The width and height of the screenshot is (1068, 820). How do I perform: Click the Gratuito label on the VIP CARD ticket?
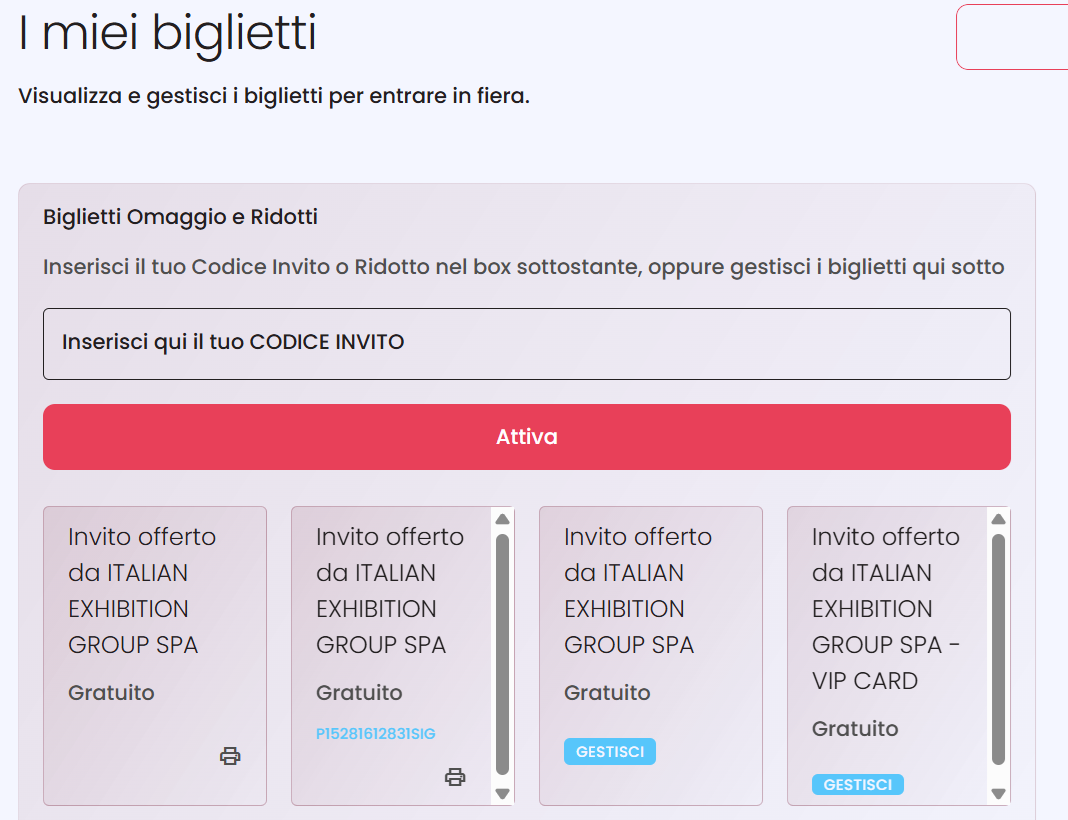tap(855, 729)
